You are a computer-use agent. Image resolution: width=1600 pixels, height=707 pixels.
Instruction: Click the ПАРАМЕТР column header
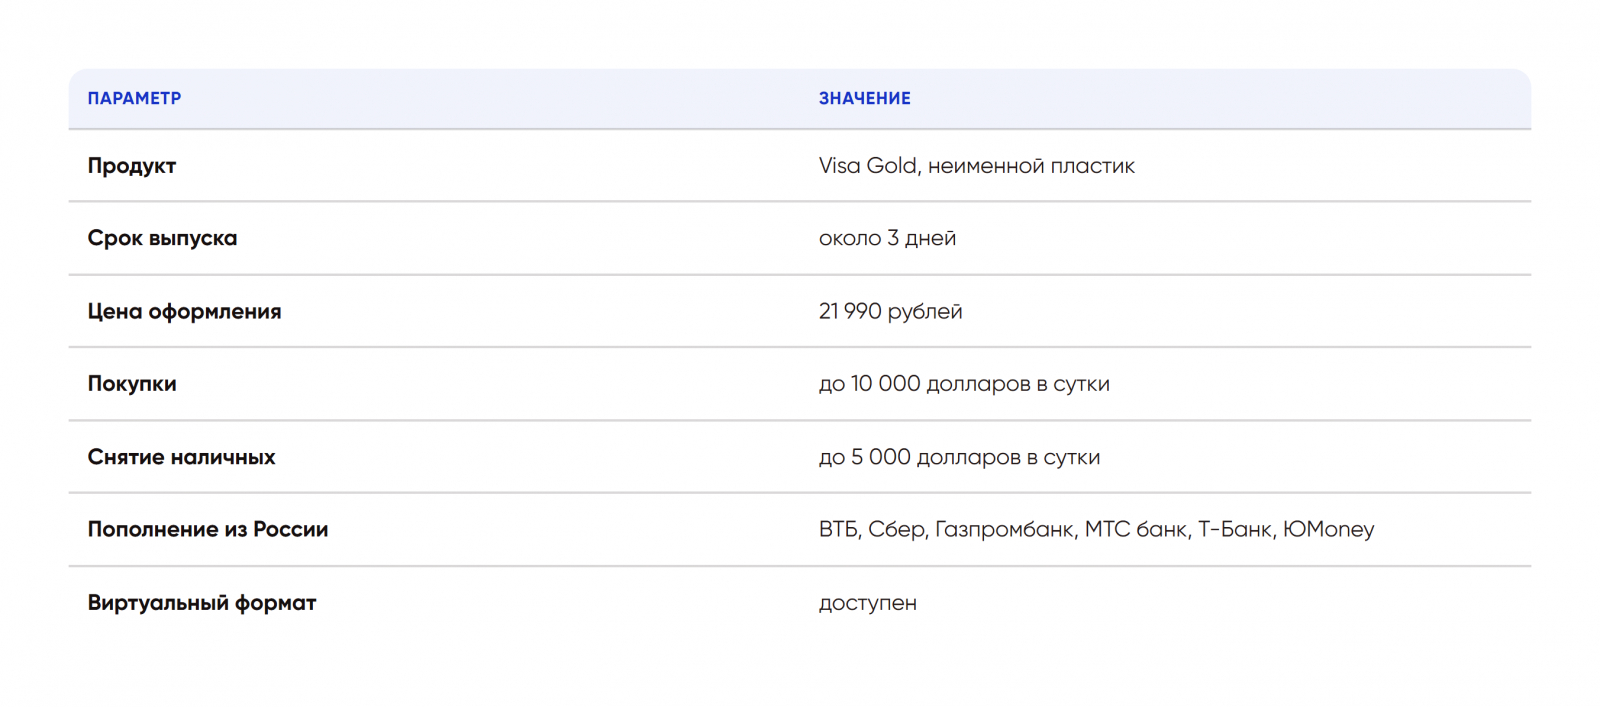[134, 98]
